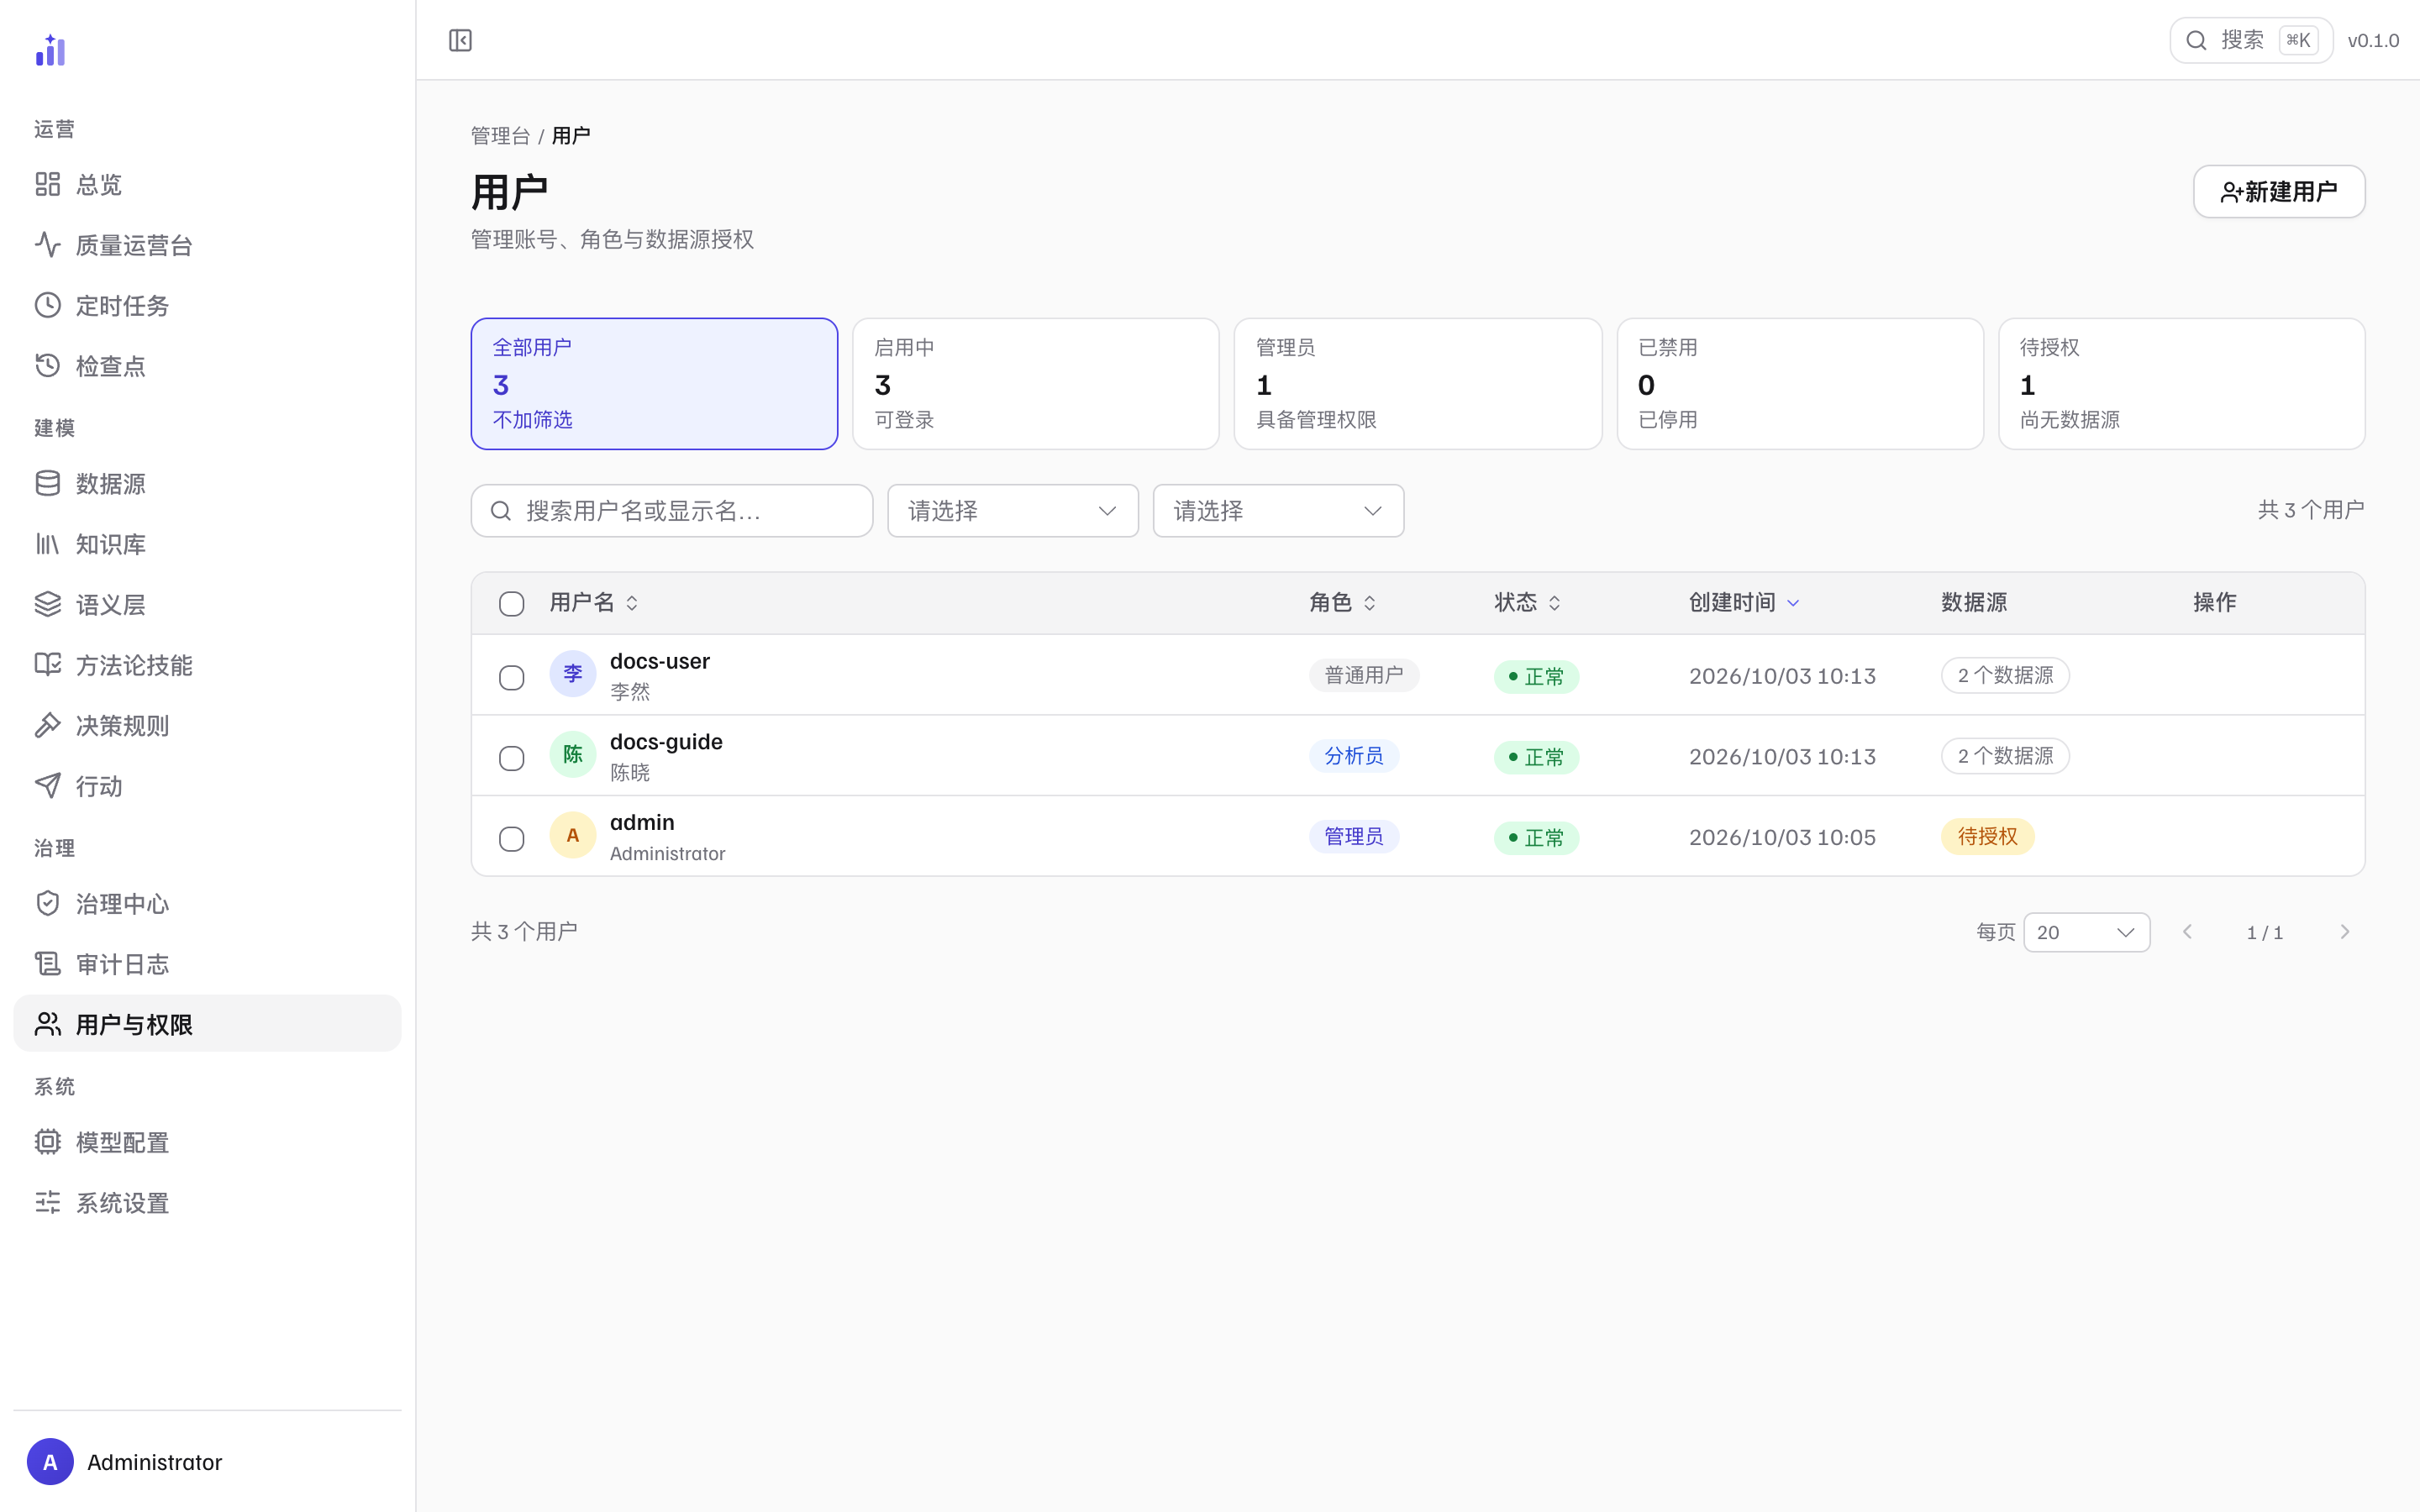Select the 管理员 filter card
Image resolution: width=2420 pixels, height=1512 pixels.
(x=1417, y=384)
